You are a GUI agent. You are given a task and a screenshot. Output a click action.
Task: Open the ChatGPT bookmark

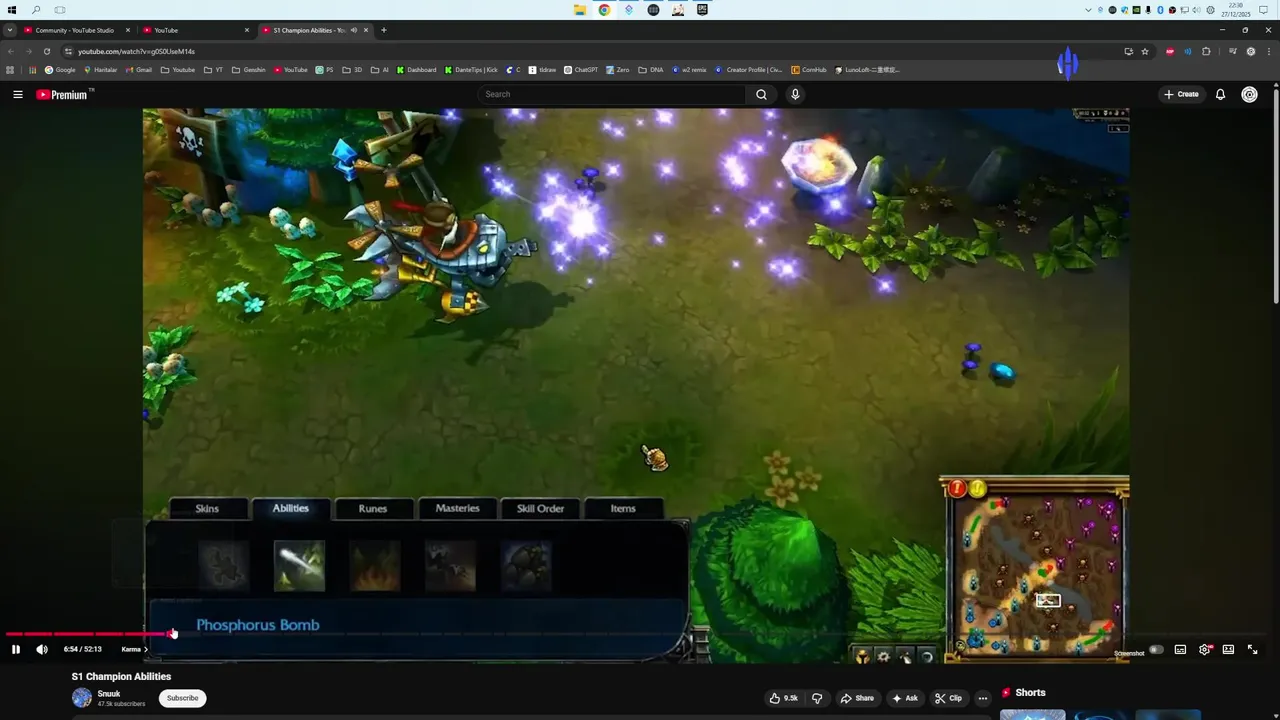[581, 70]
